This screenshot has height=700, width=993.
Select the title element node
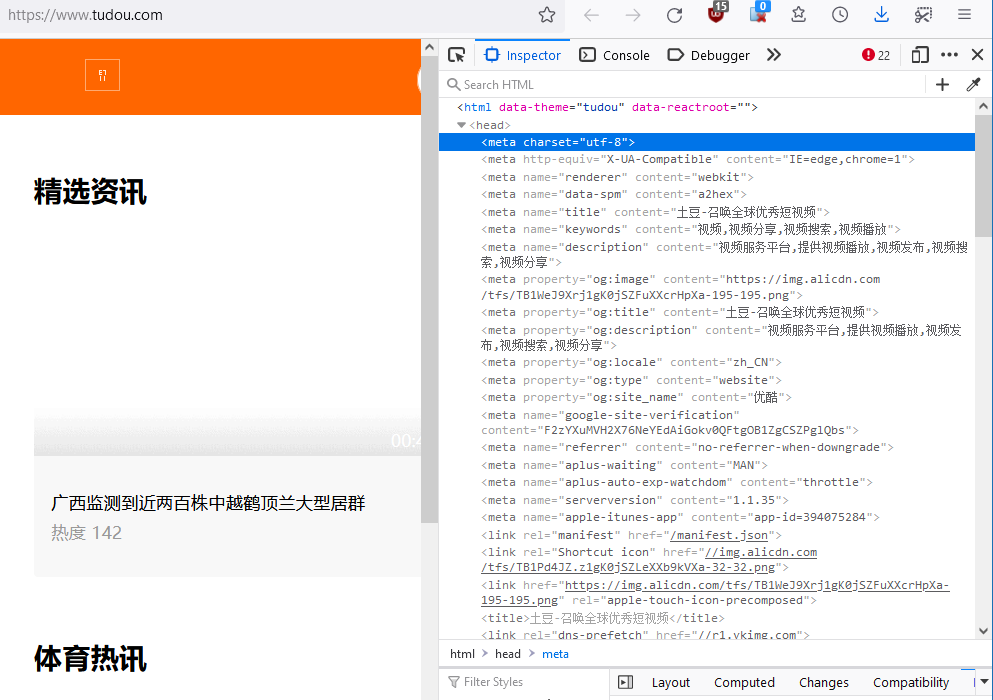[x=603, y=618]
